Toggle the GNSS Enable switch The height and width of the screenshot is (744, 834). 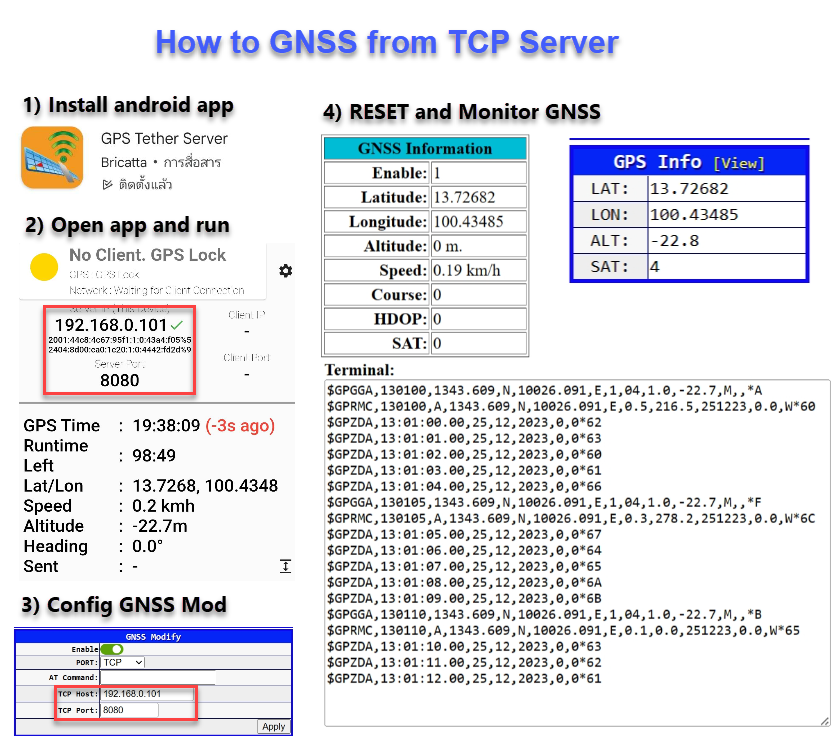(112, 649)
